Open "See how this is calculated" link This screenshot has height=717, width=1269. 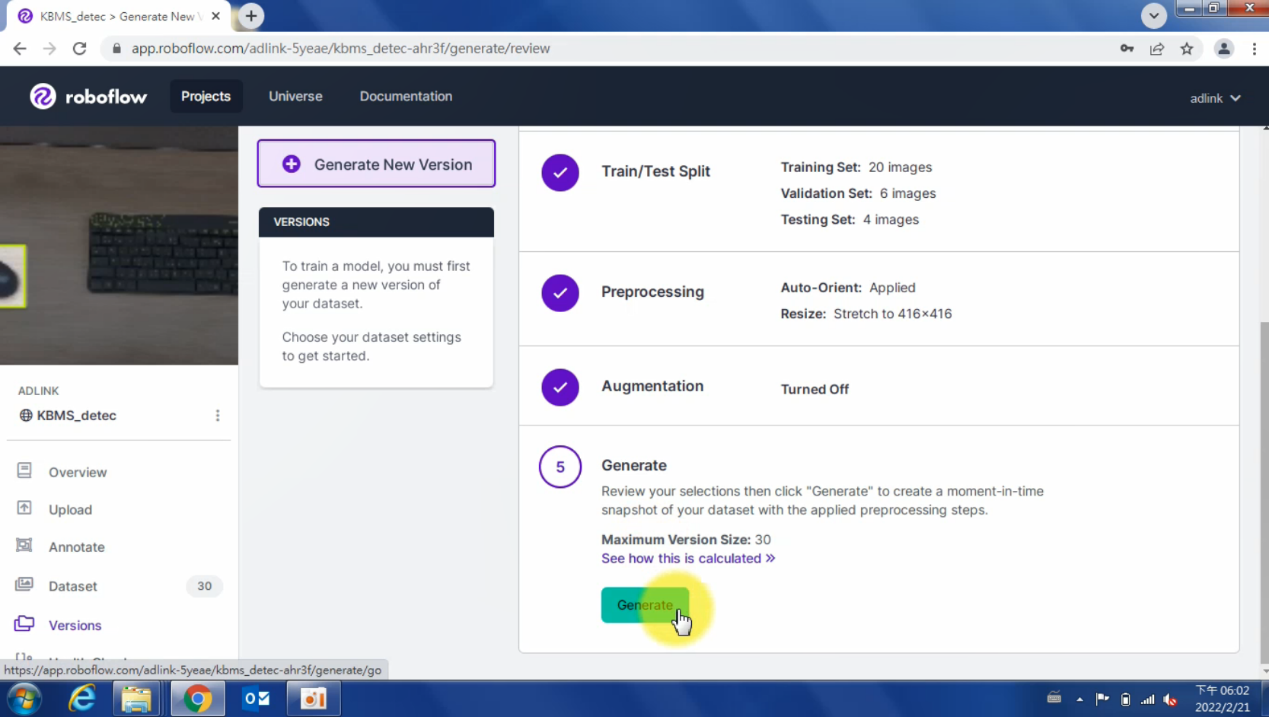(688, 558)
